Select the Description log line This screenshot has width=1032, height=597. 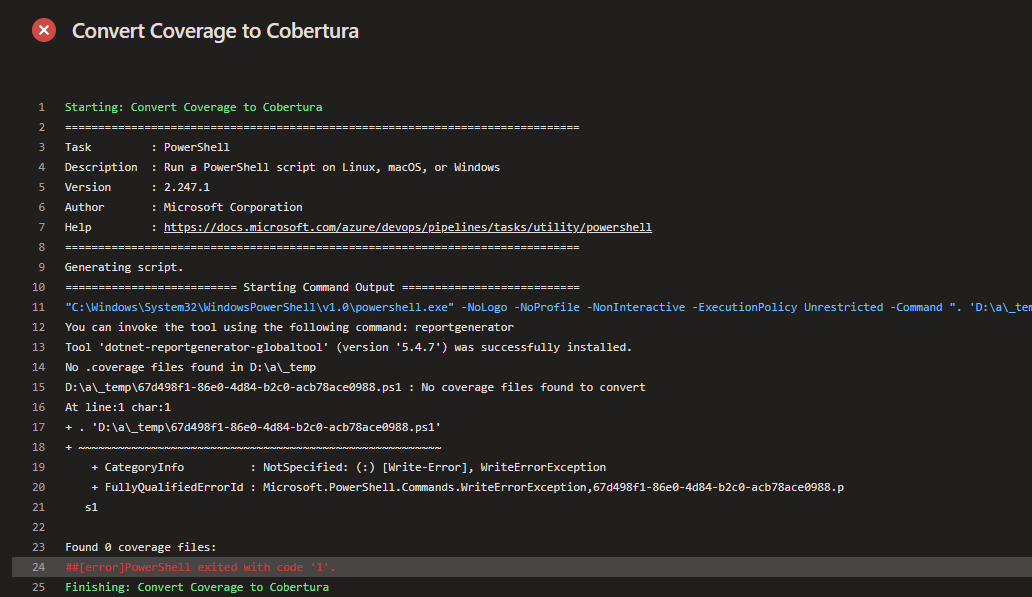[x=282, y=167]
